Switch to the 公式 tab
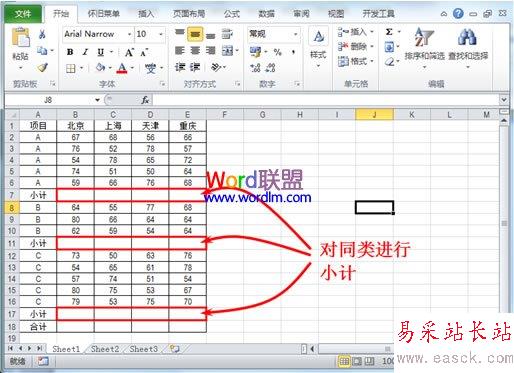514x373 pixels. pyautogui.click(x=232, y=14)
